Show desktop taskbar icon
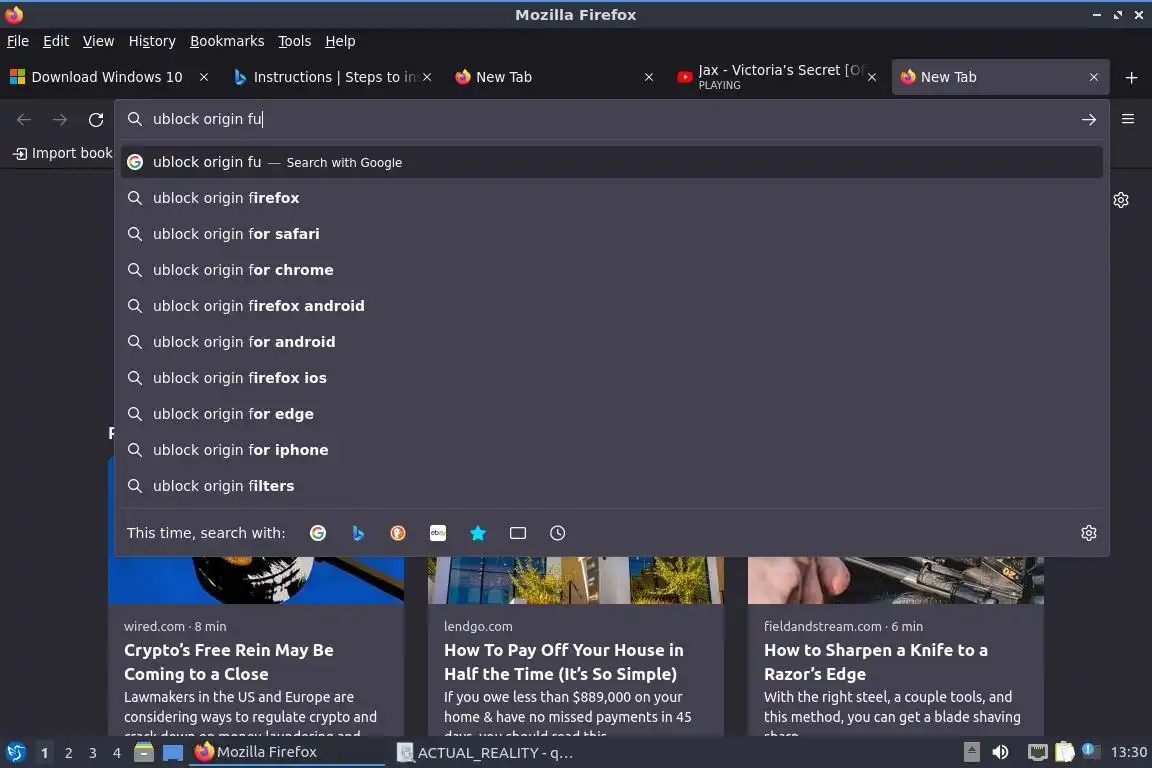 point(173,753)
